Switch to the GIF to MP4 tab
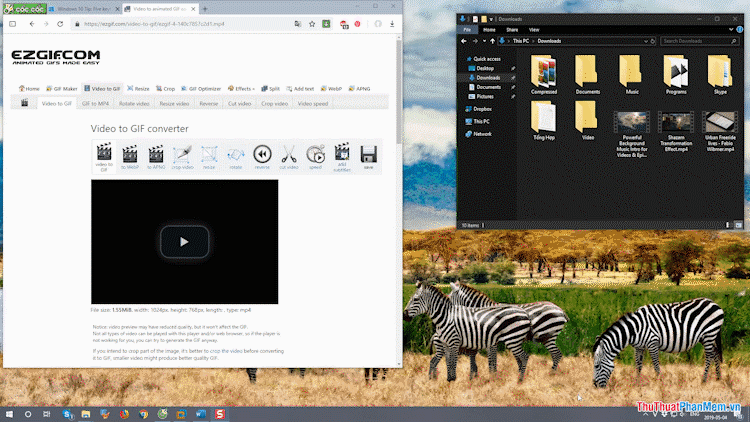Image resolution: width=750 pixels, height=422 pixels. (95, 103)
